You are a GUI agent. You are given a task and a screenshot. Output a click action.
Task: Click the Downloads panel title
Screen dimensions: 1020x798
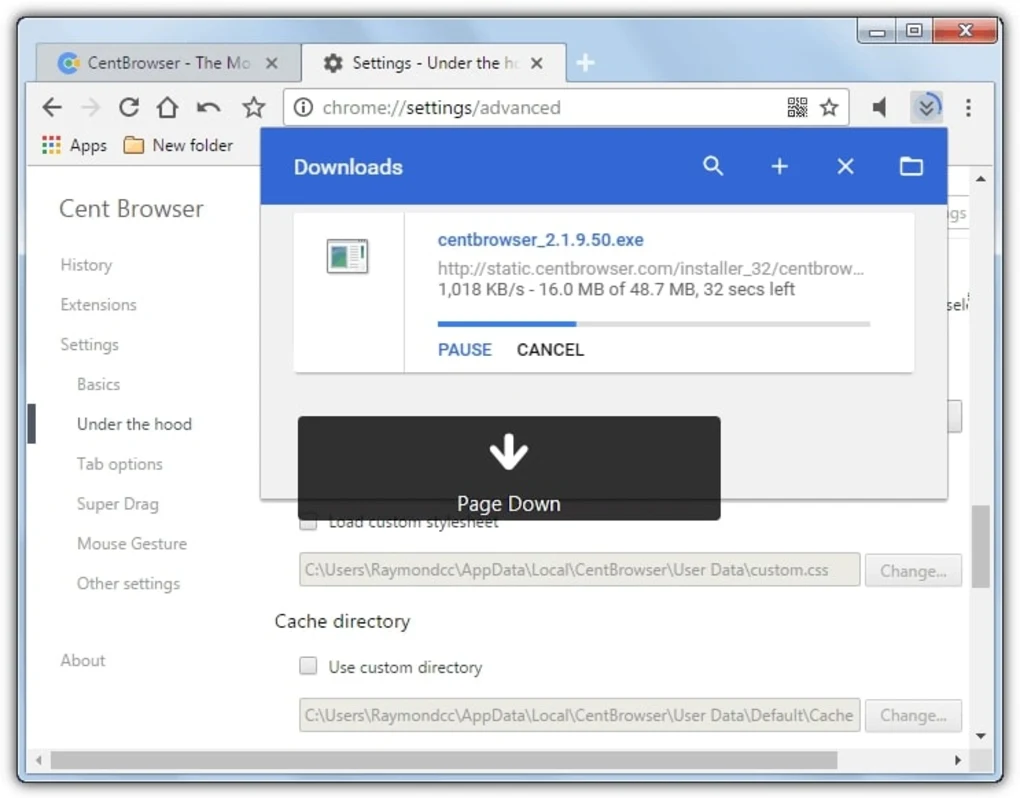click(x=348, y=167)
